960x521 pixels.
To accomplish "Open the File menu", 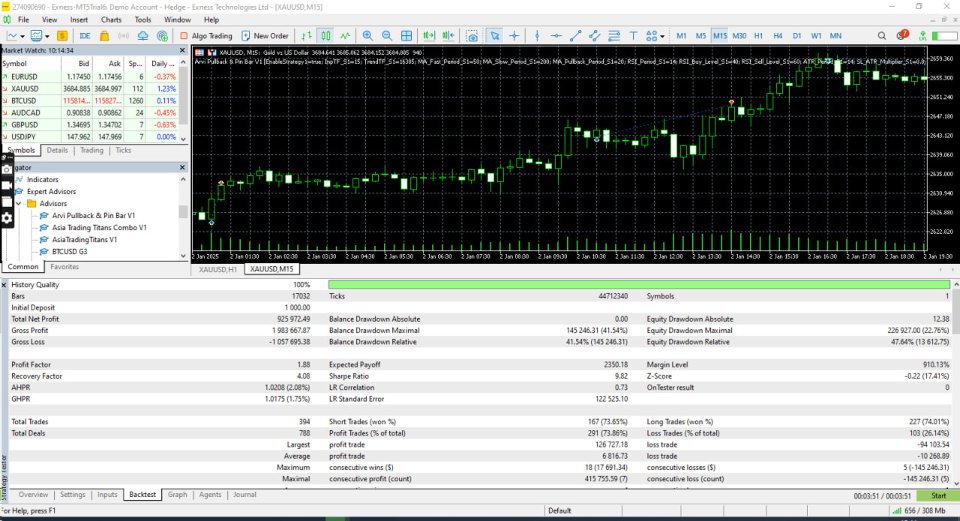I will click(x=23, y=20).
